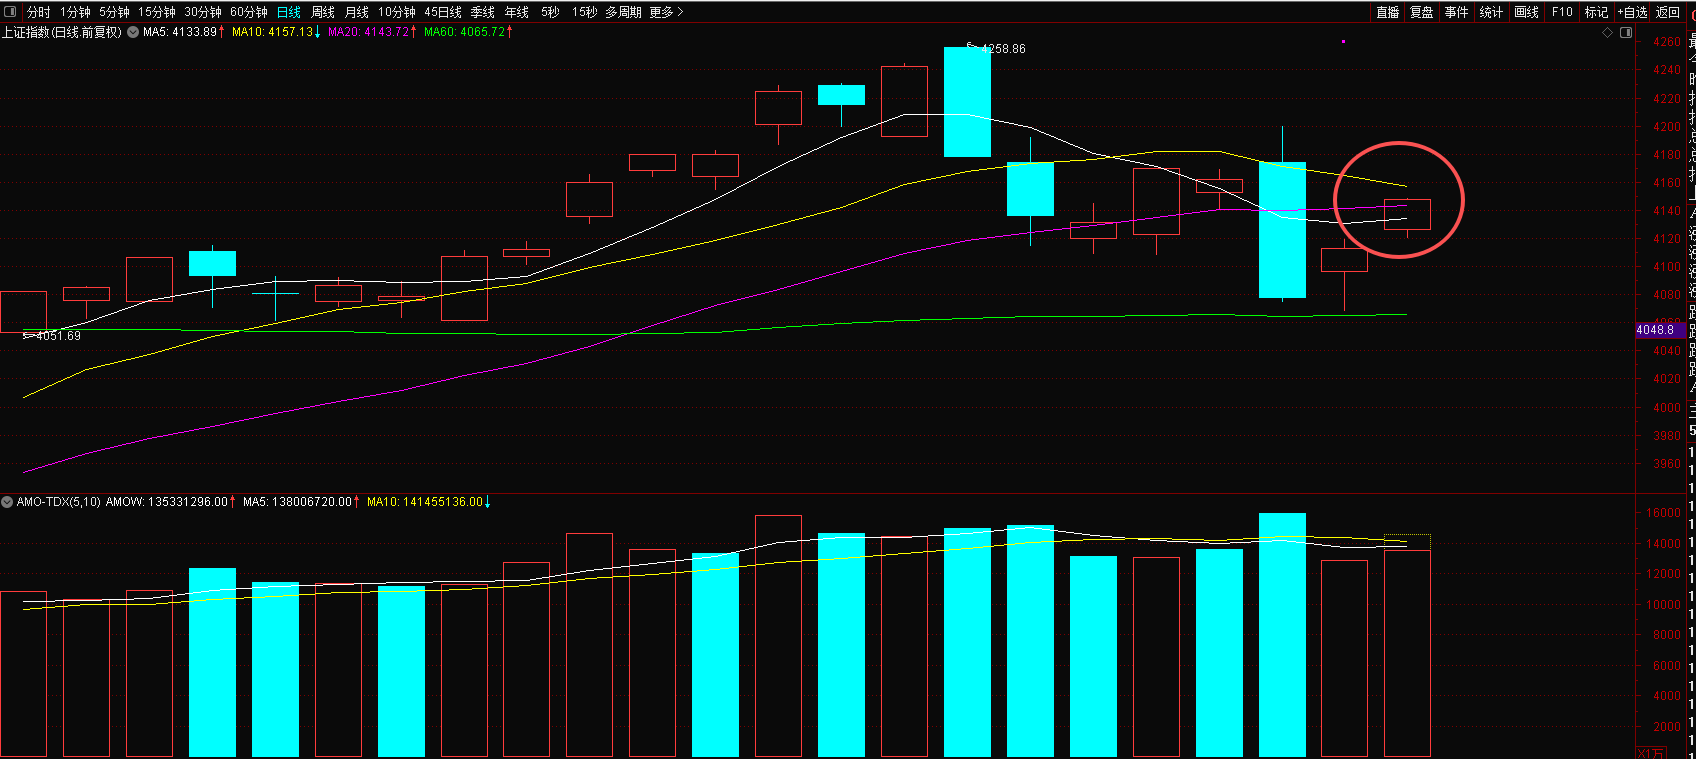Expand the 更多 period options
The image size is (1696, 759).
click(x=666, y=12)
